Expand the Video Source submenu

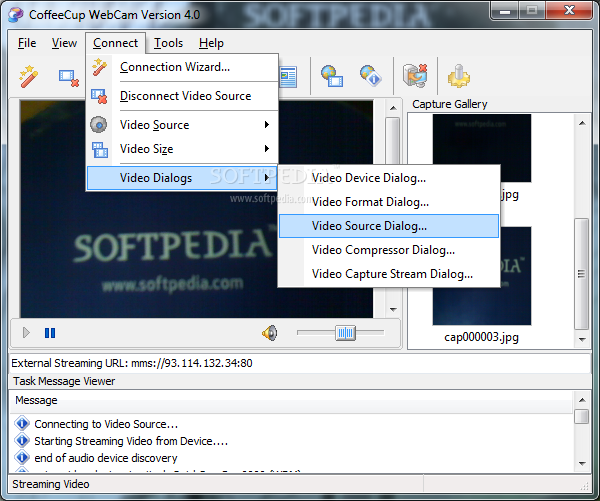182,125
